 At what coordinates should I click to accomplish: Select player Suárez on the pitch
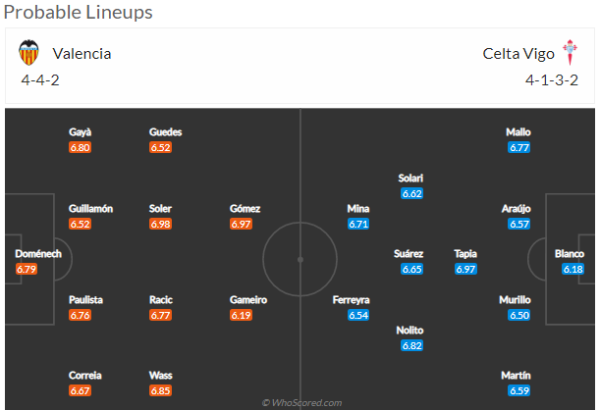409,254
